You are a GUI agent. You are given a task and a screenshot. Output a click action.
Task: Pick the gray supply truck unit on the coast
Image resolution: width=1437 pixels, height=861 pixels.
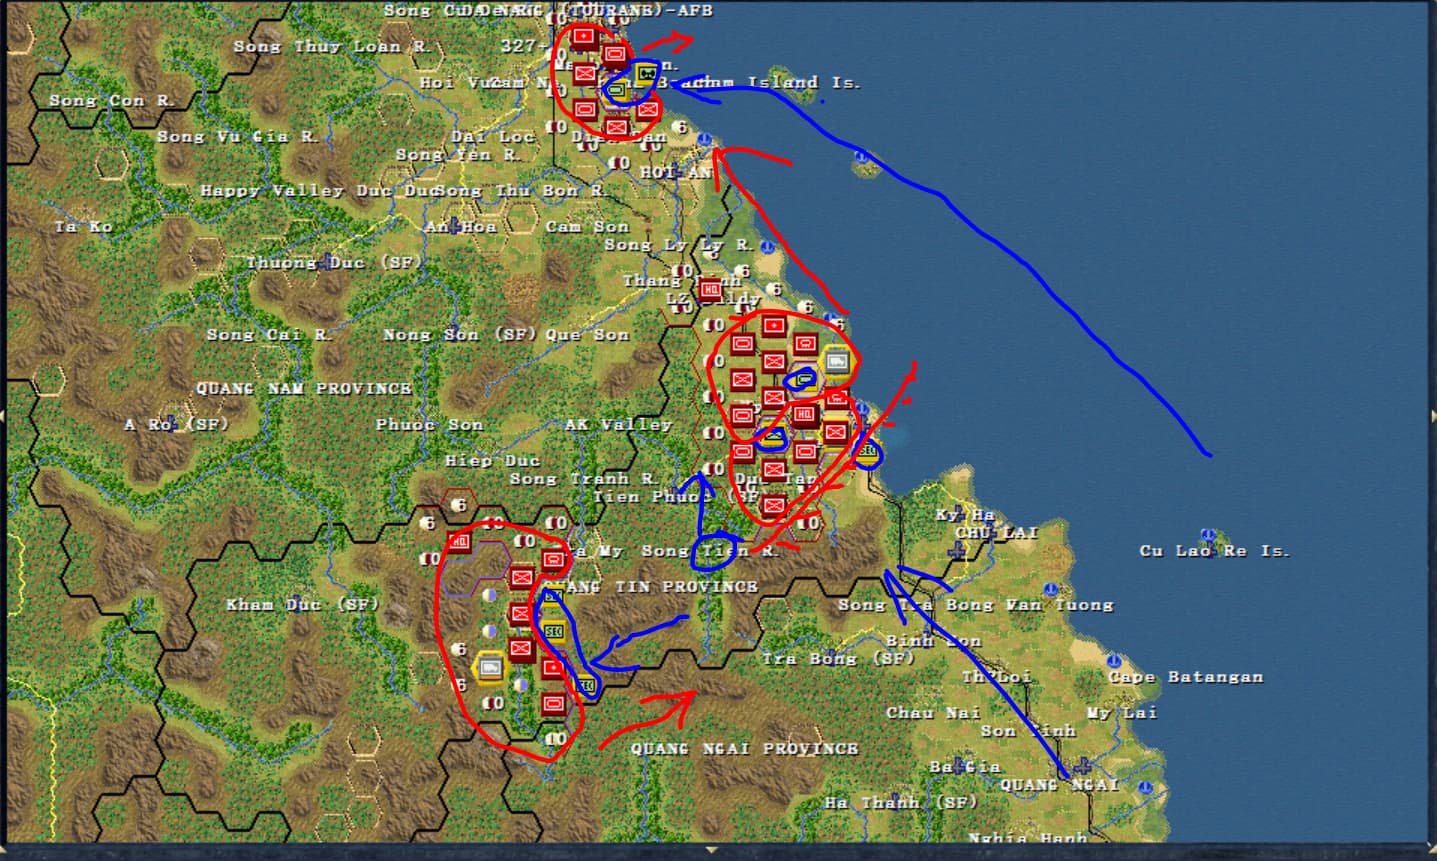coord(836,362)
